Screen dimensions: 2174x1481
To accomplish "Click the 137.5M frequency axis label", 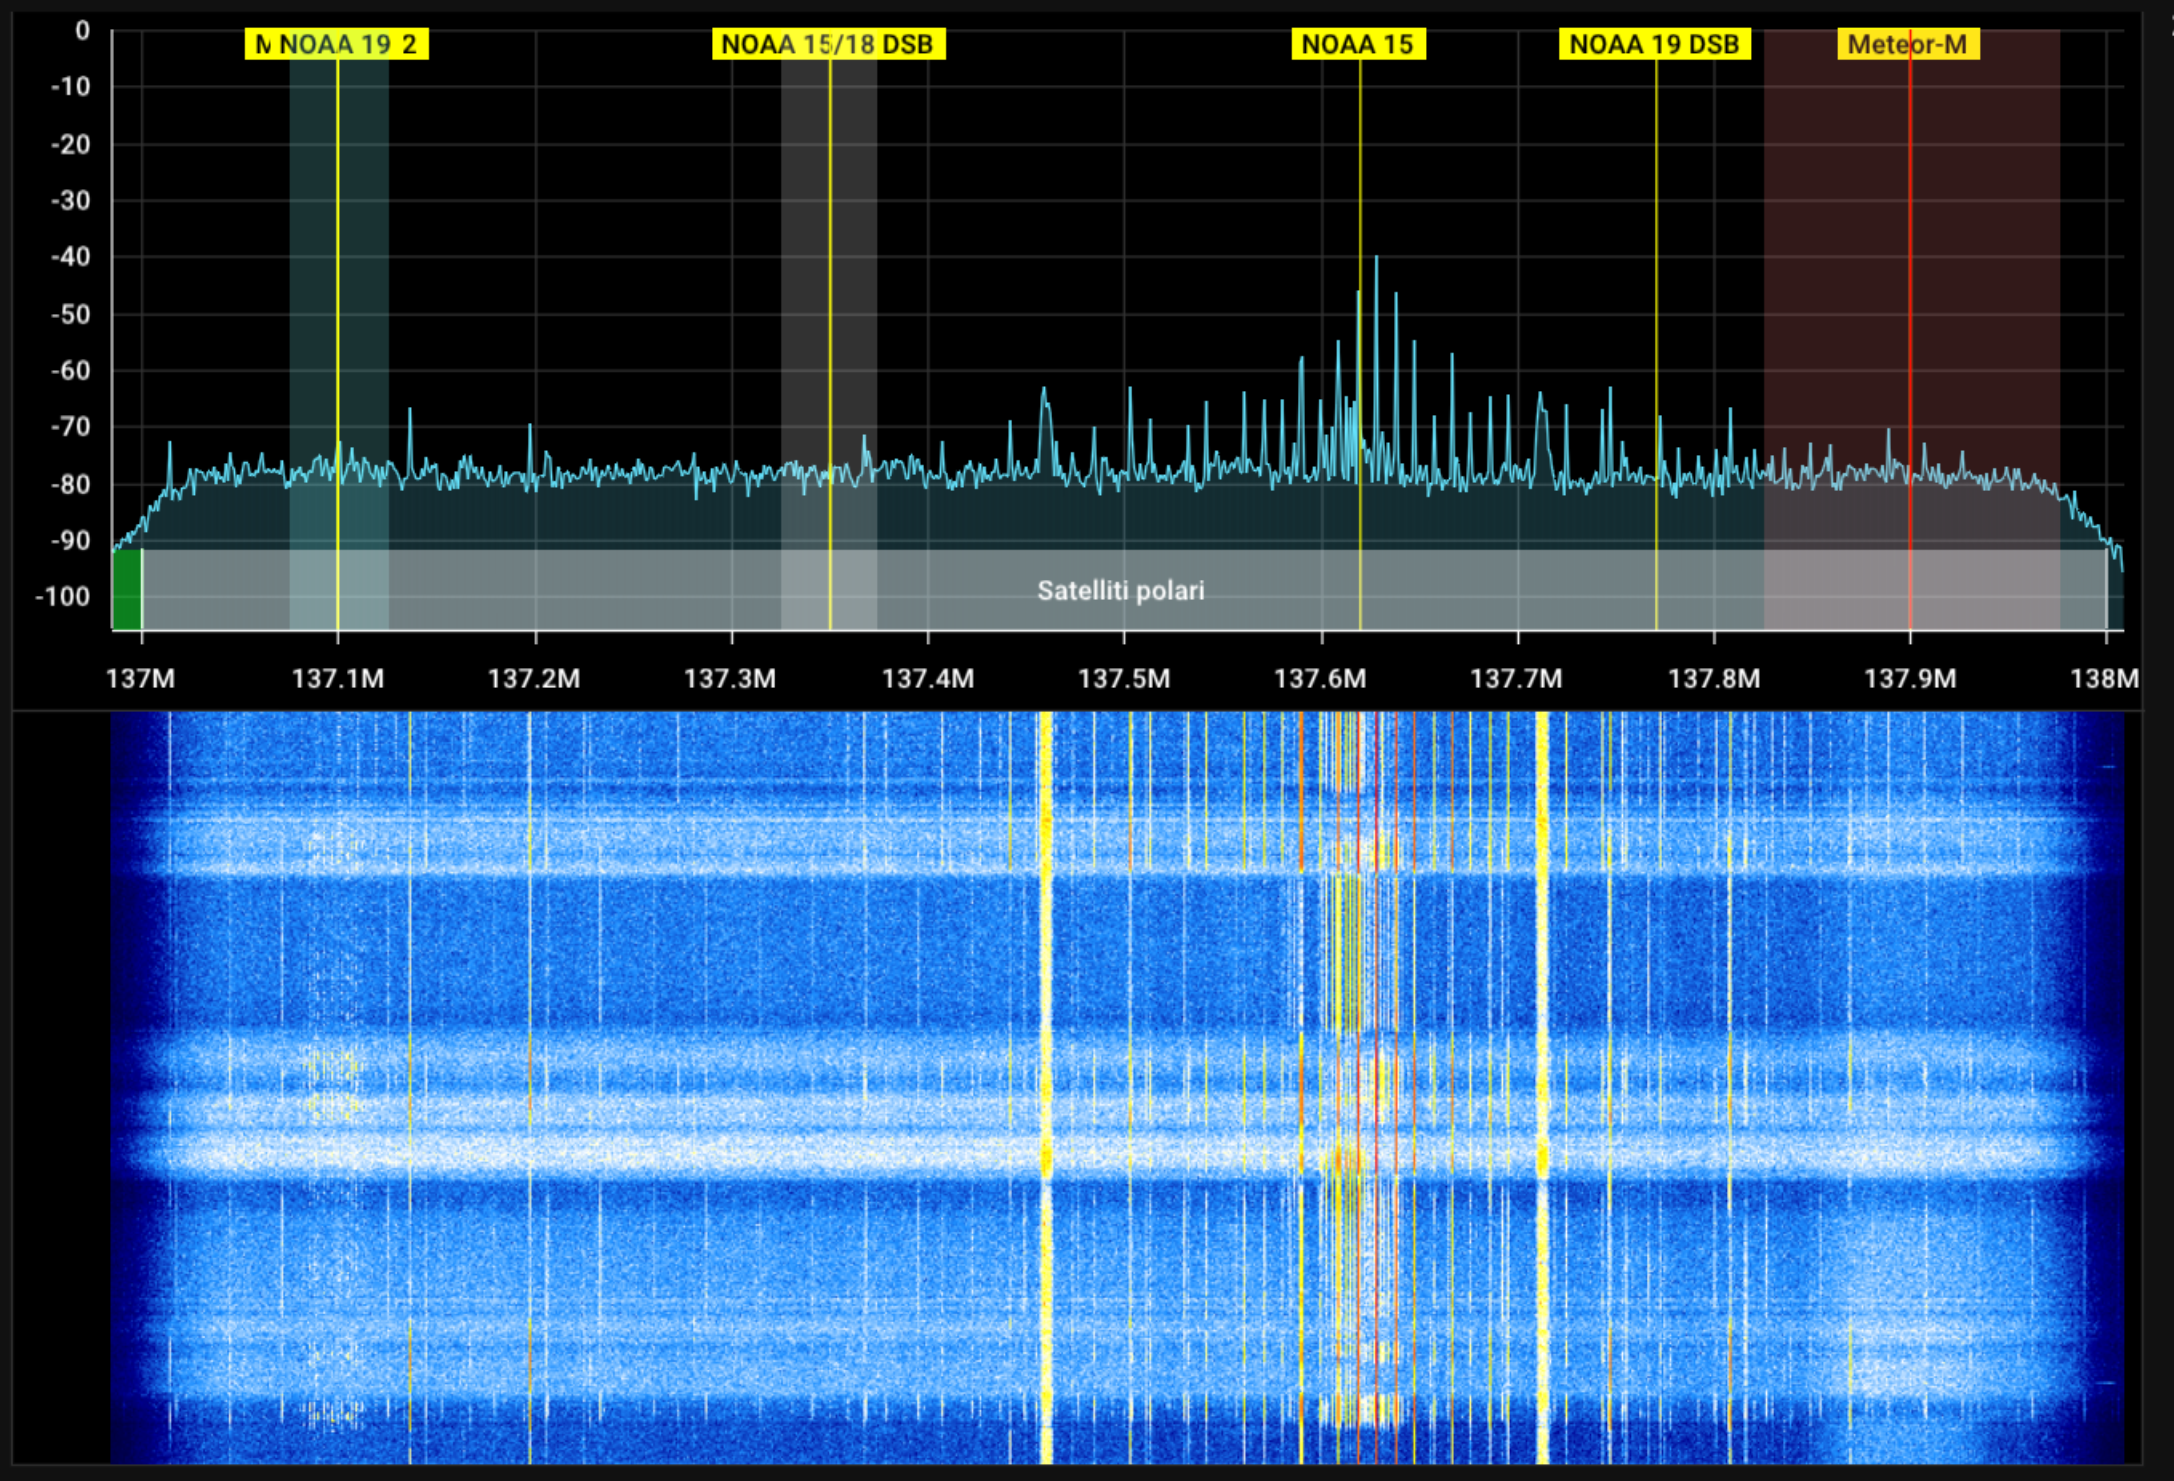I will [x=1123, y=679].
